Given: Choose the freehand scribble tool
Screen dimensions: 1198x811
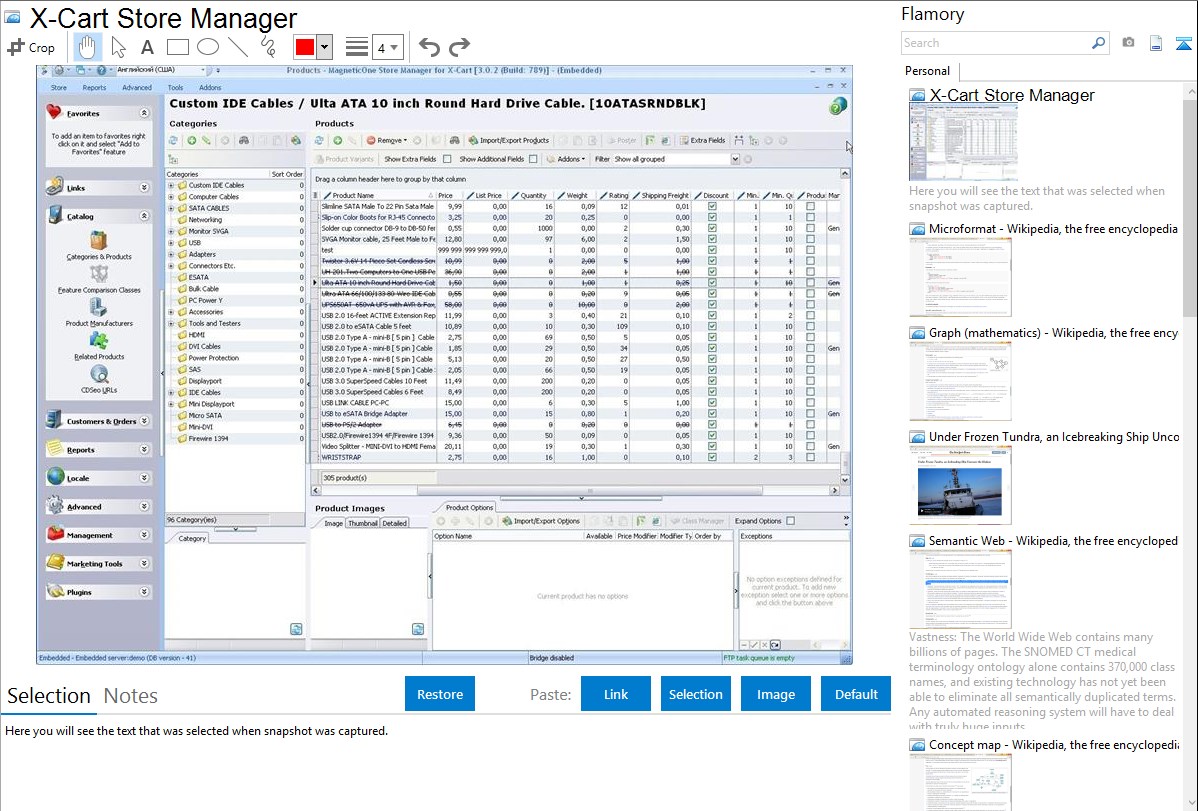Looking at the screenshot, I should tap(268, 47).
